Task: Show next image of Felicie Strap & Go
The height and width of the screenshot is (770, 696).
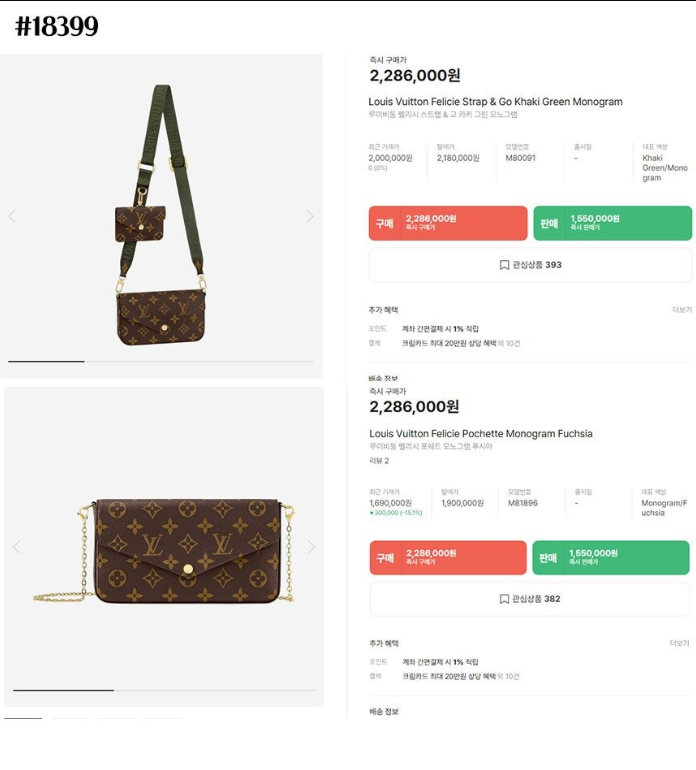Action: [x=309, y=216]
